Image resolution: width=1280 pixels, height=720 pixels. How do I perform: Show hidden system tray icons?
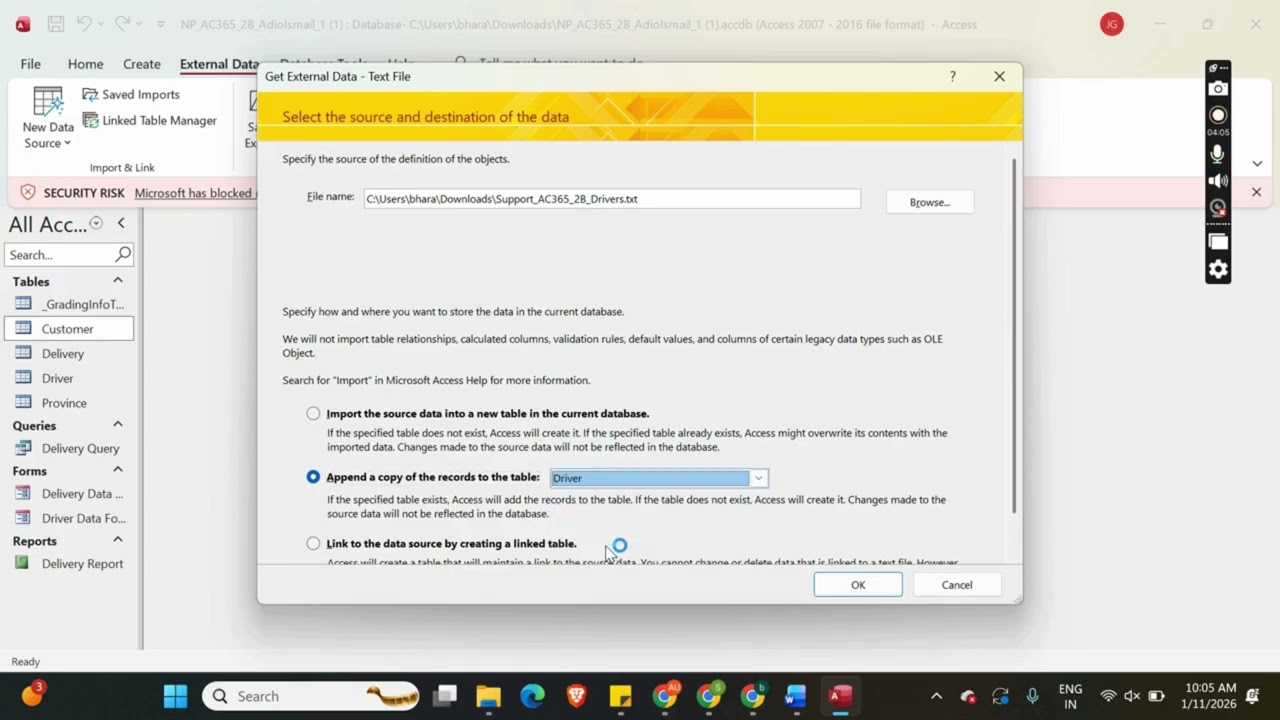tap(936, 696)
